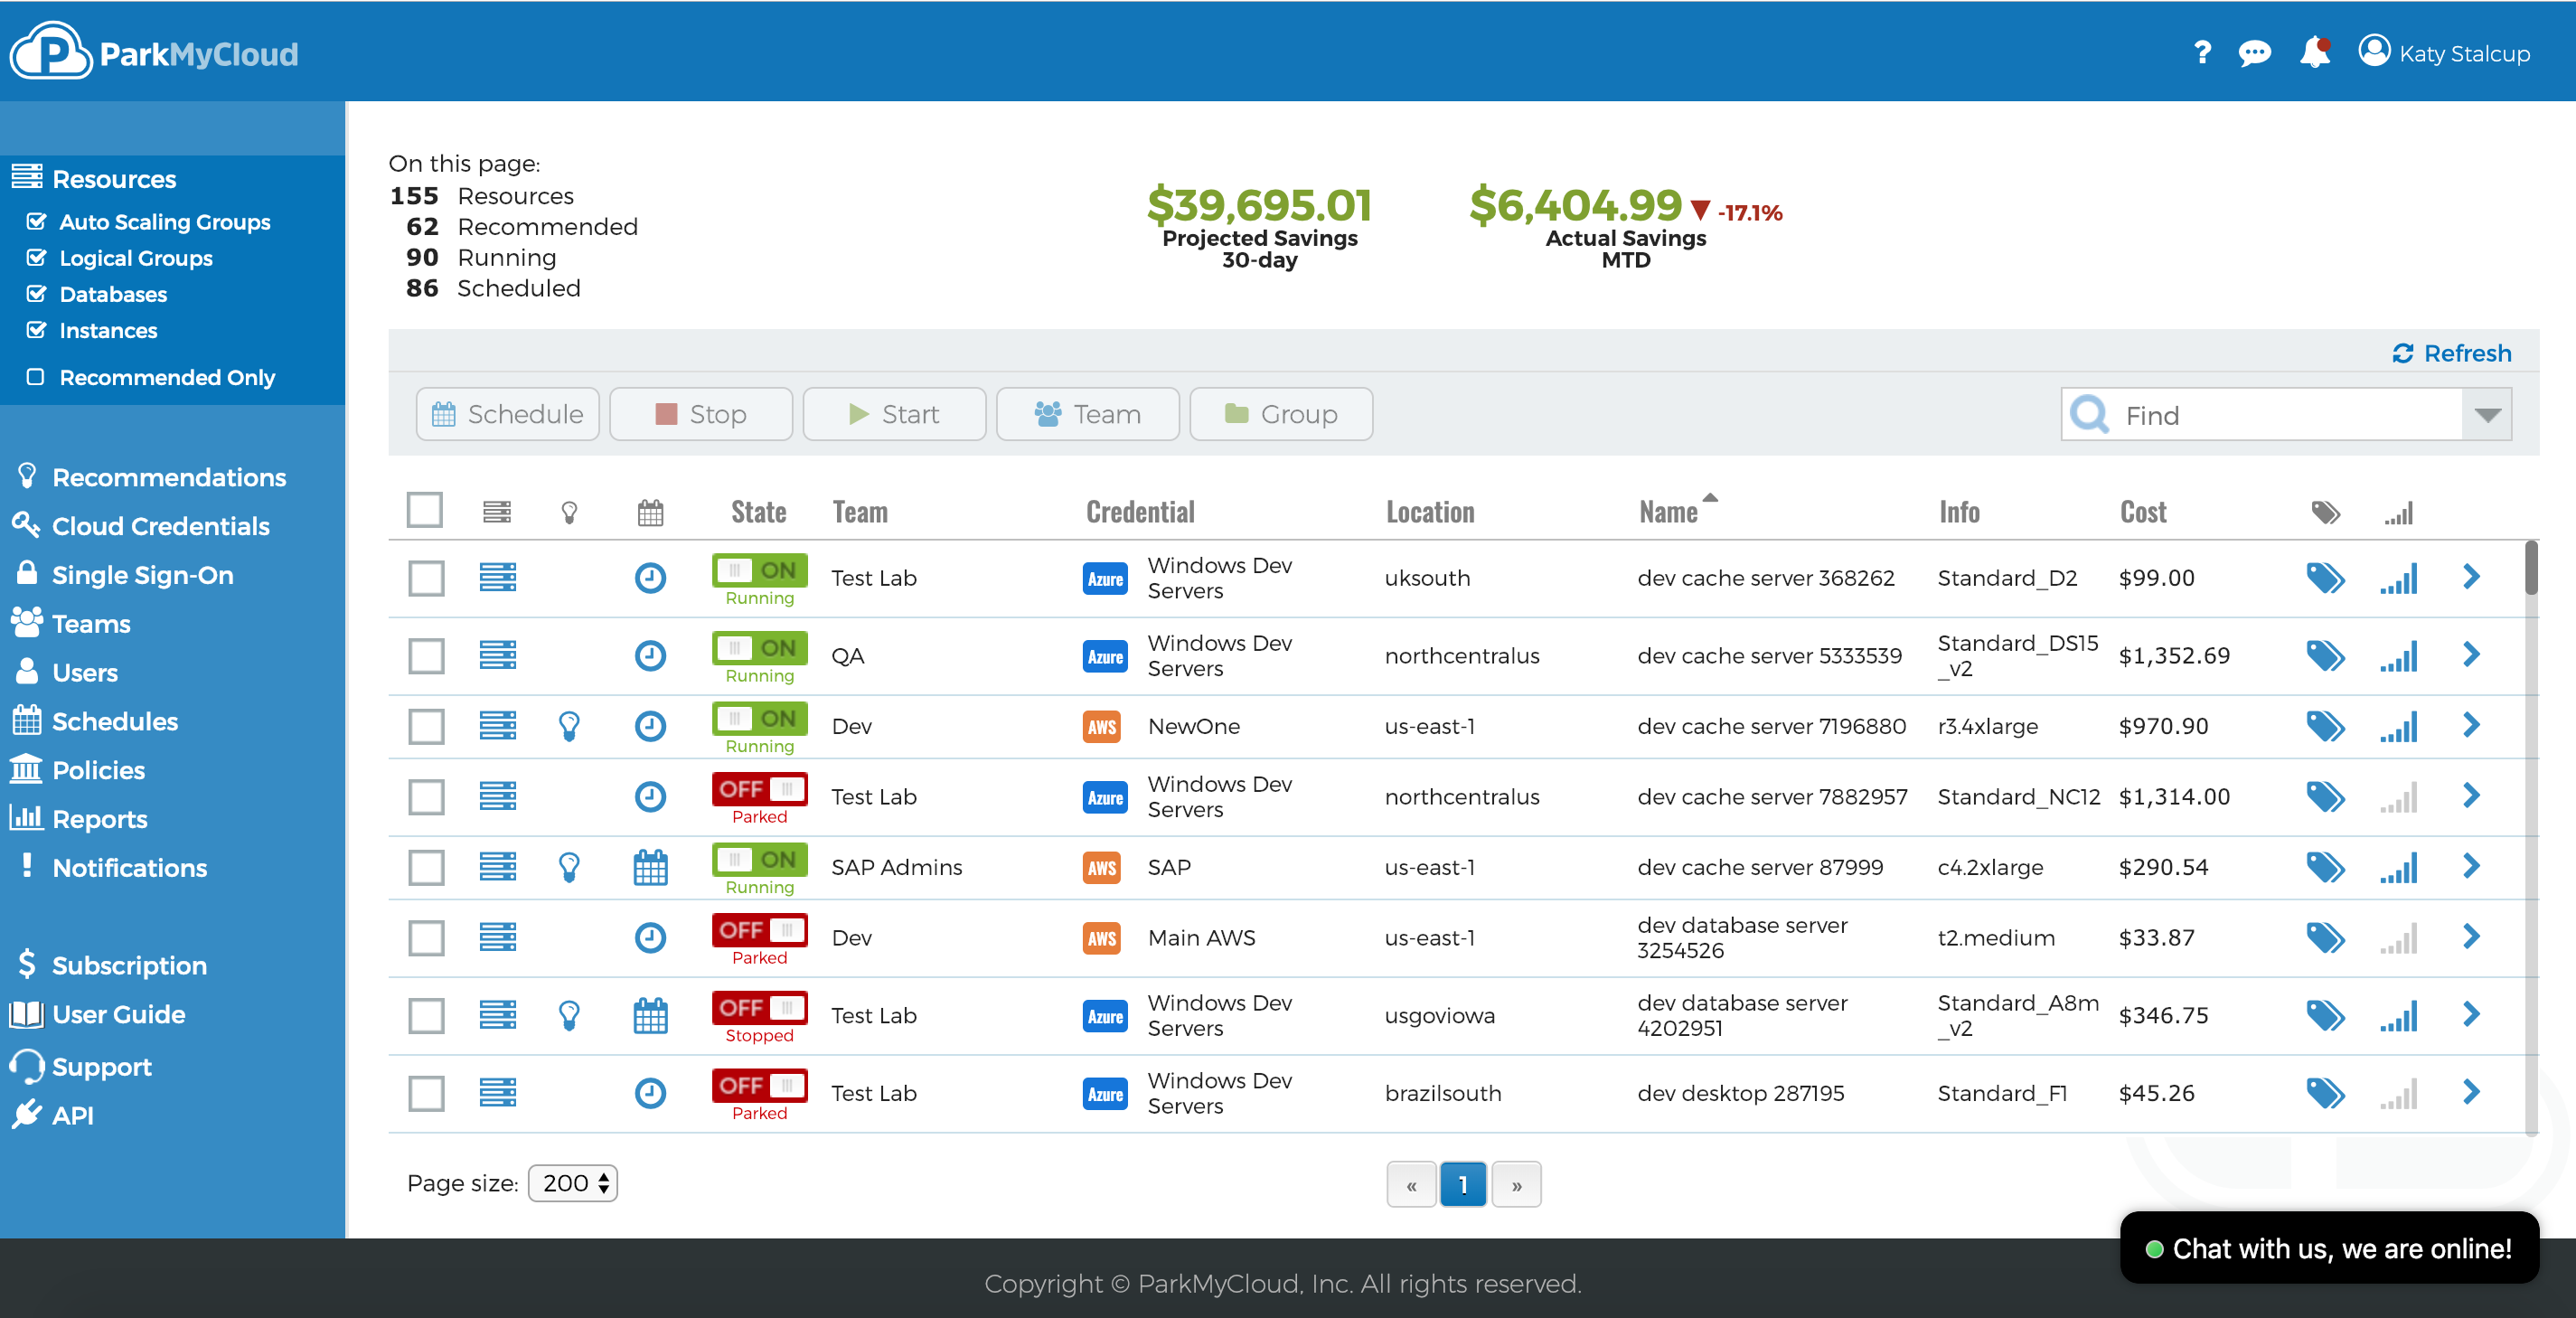Open the Page size selector
2576x1318 pixels.
click(x=572, y=1183)
